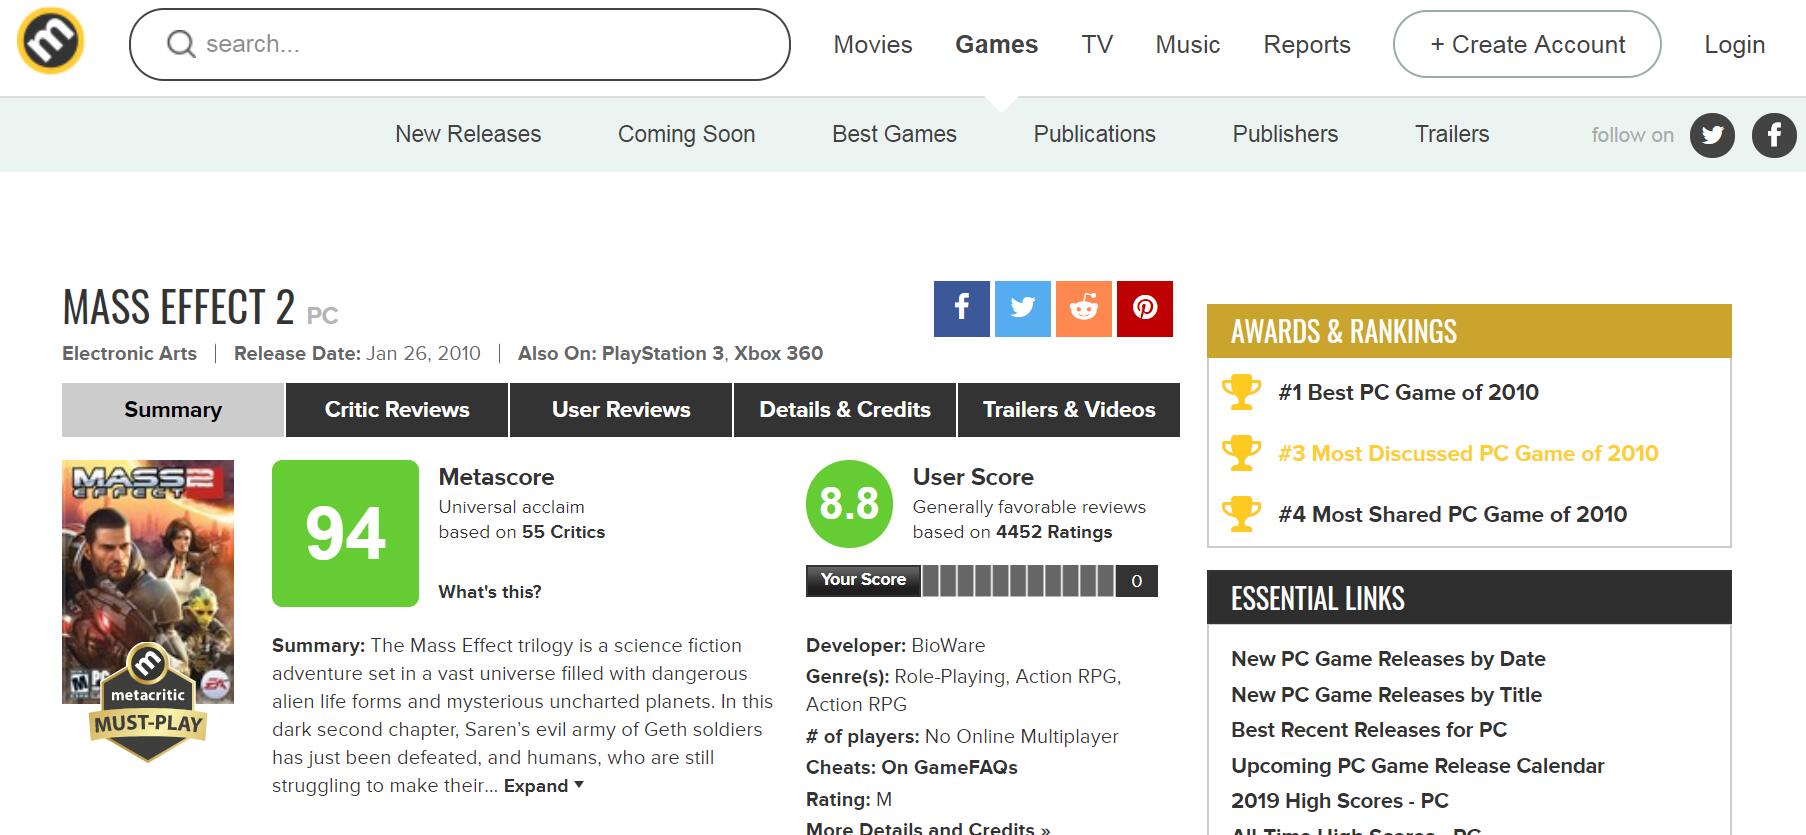1806x835 pixels.
Task: Switch to the Critic Reviews tab
Action: 397,410
